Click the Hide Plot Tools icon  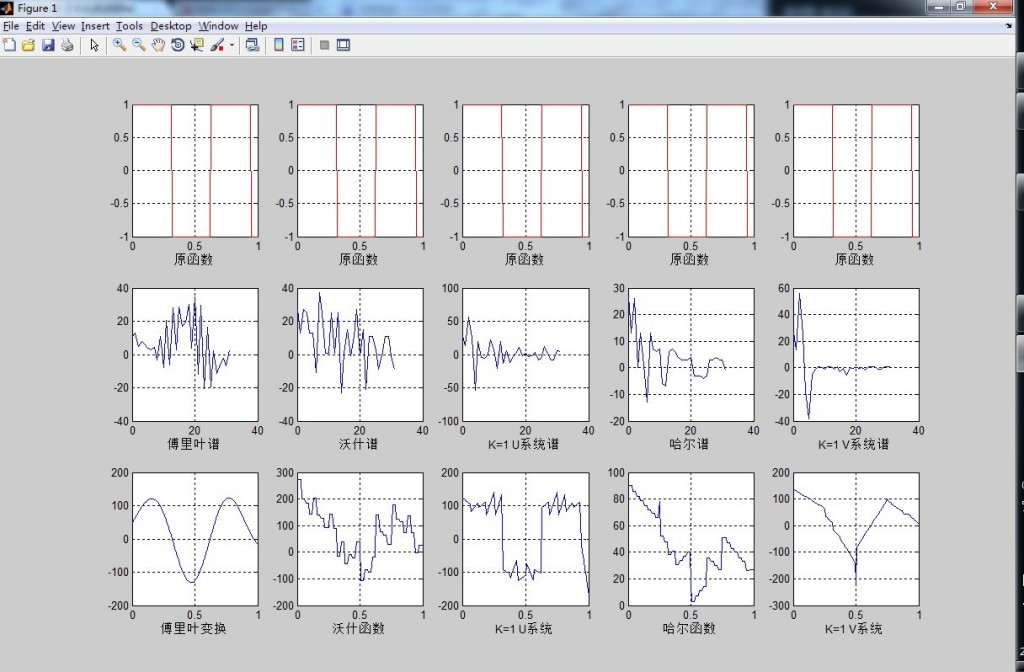point(325,45)
